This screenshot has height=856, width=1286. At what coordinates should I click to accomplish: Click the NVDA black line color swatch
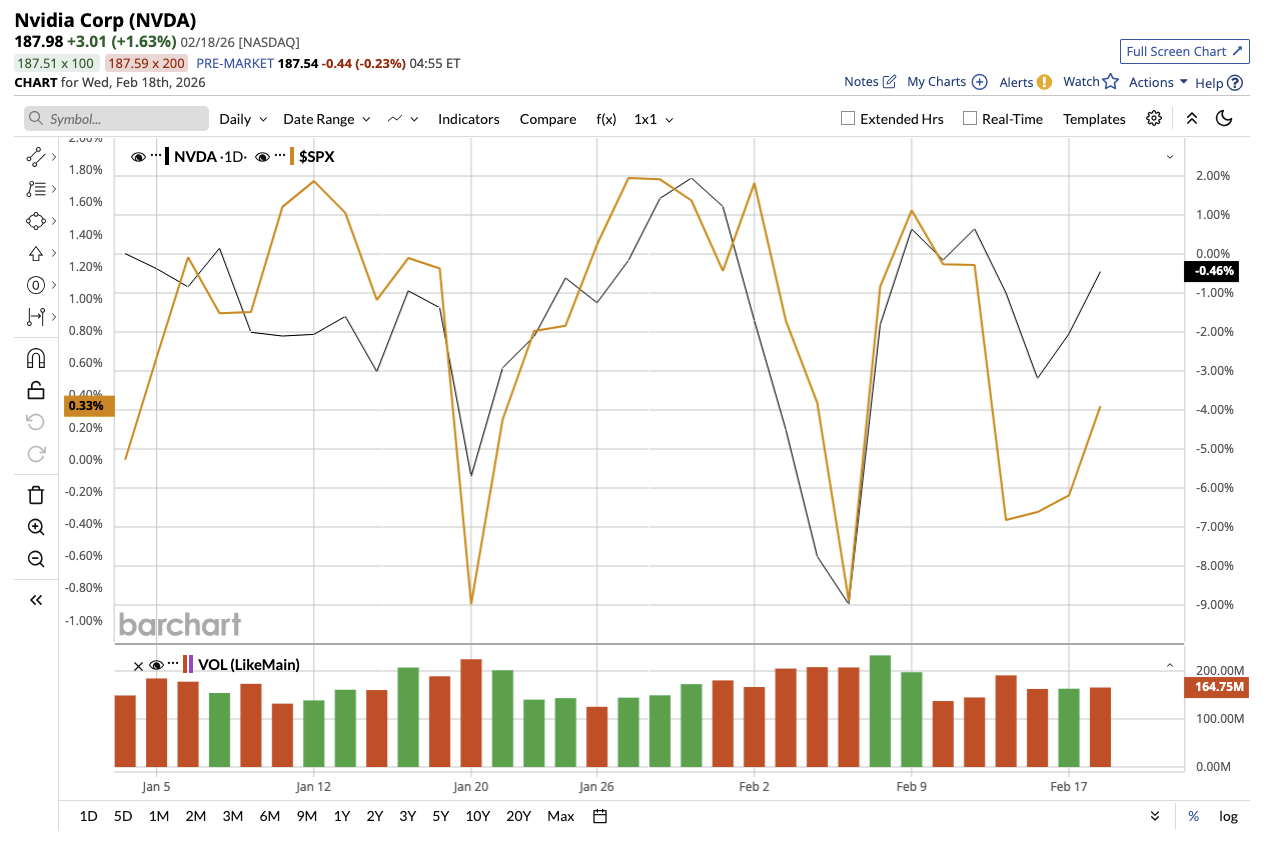point(167,156)
